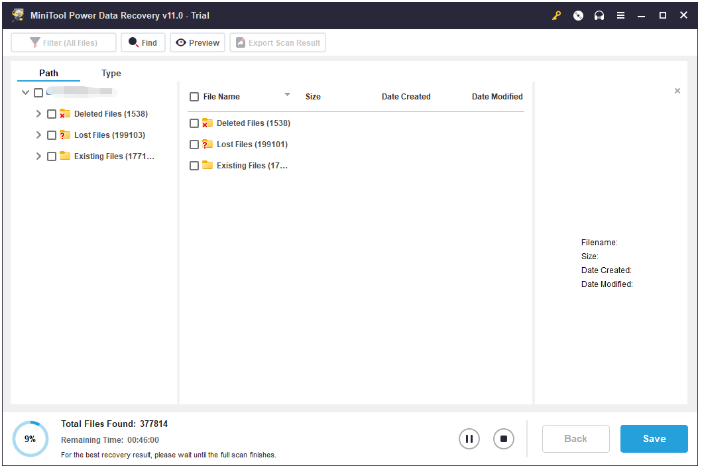Close the file preview panel
This screenshot has height=469, width=702.
[x=677, y=91]
